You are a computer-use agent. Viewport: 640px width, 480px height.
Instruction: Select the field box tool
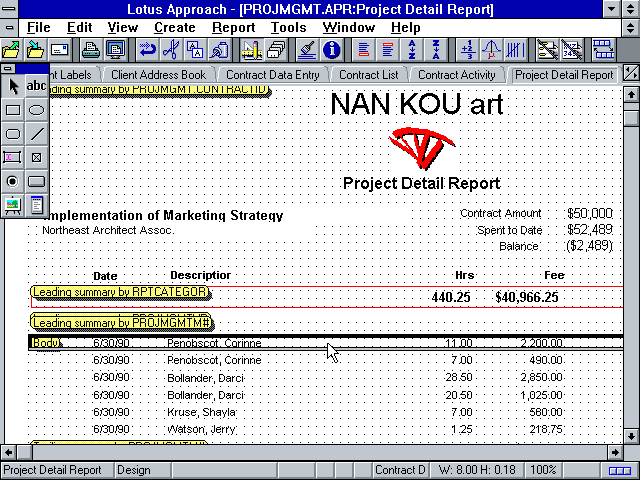click(x=13, y=158)
